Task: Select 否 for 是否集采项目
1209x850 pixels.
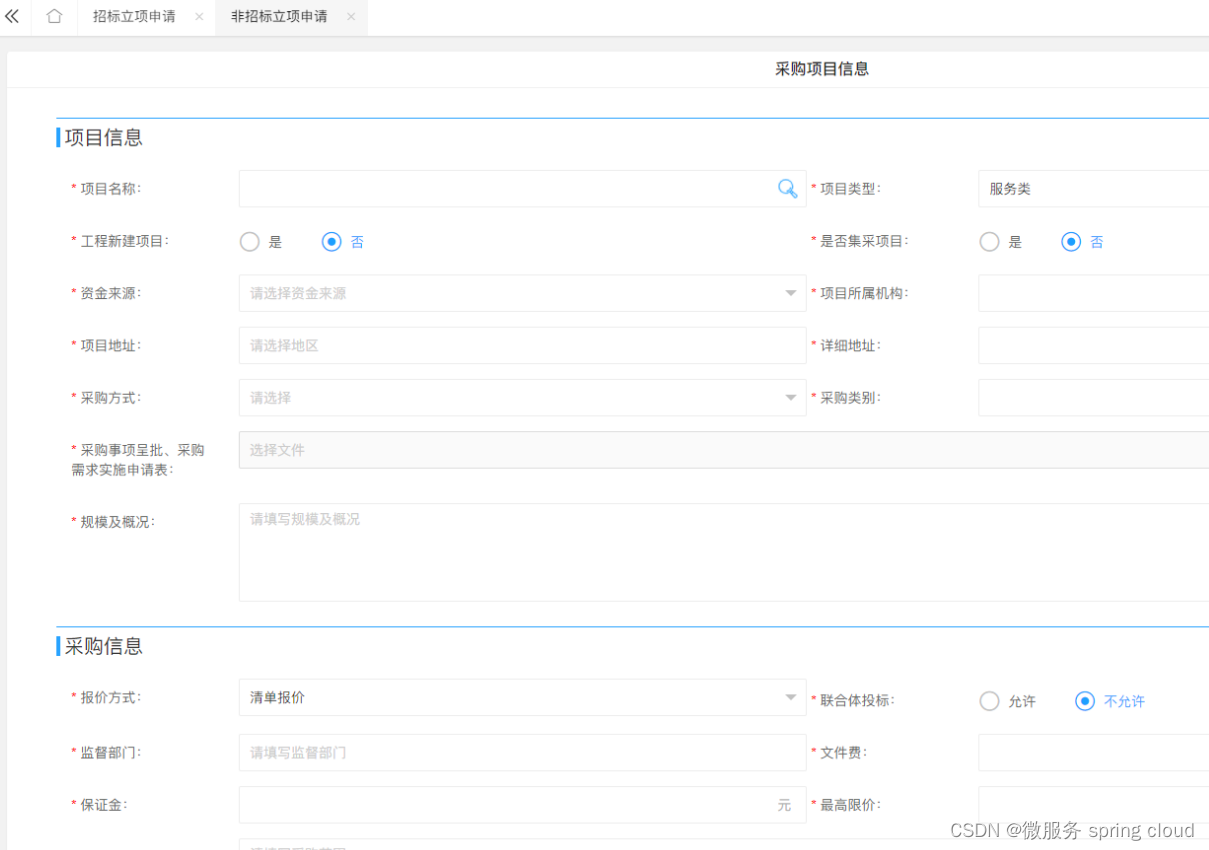Action: [1071, 242]
